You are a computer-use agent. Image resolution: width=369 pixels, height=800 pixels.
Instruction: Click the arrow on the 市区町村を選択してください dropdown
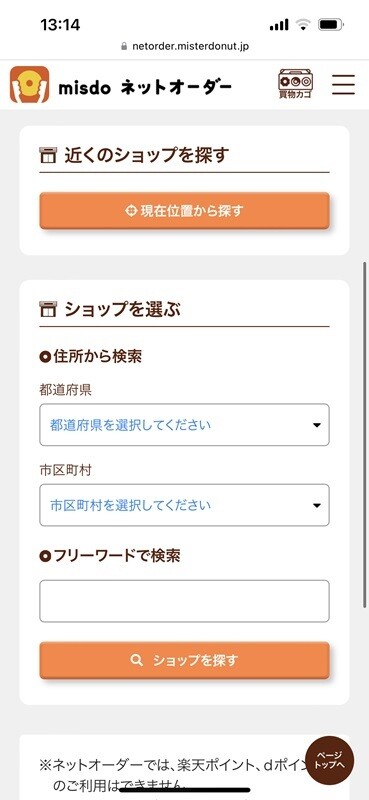coord(317,506)
